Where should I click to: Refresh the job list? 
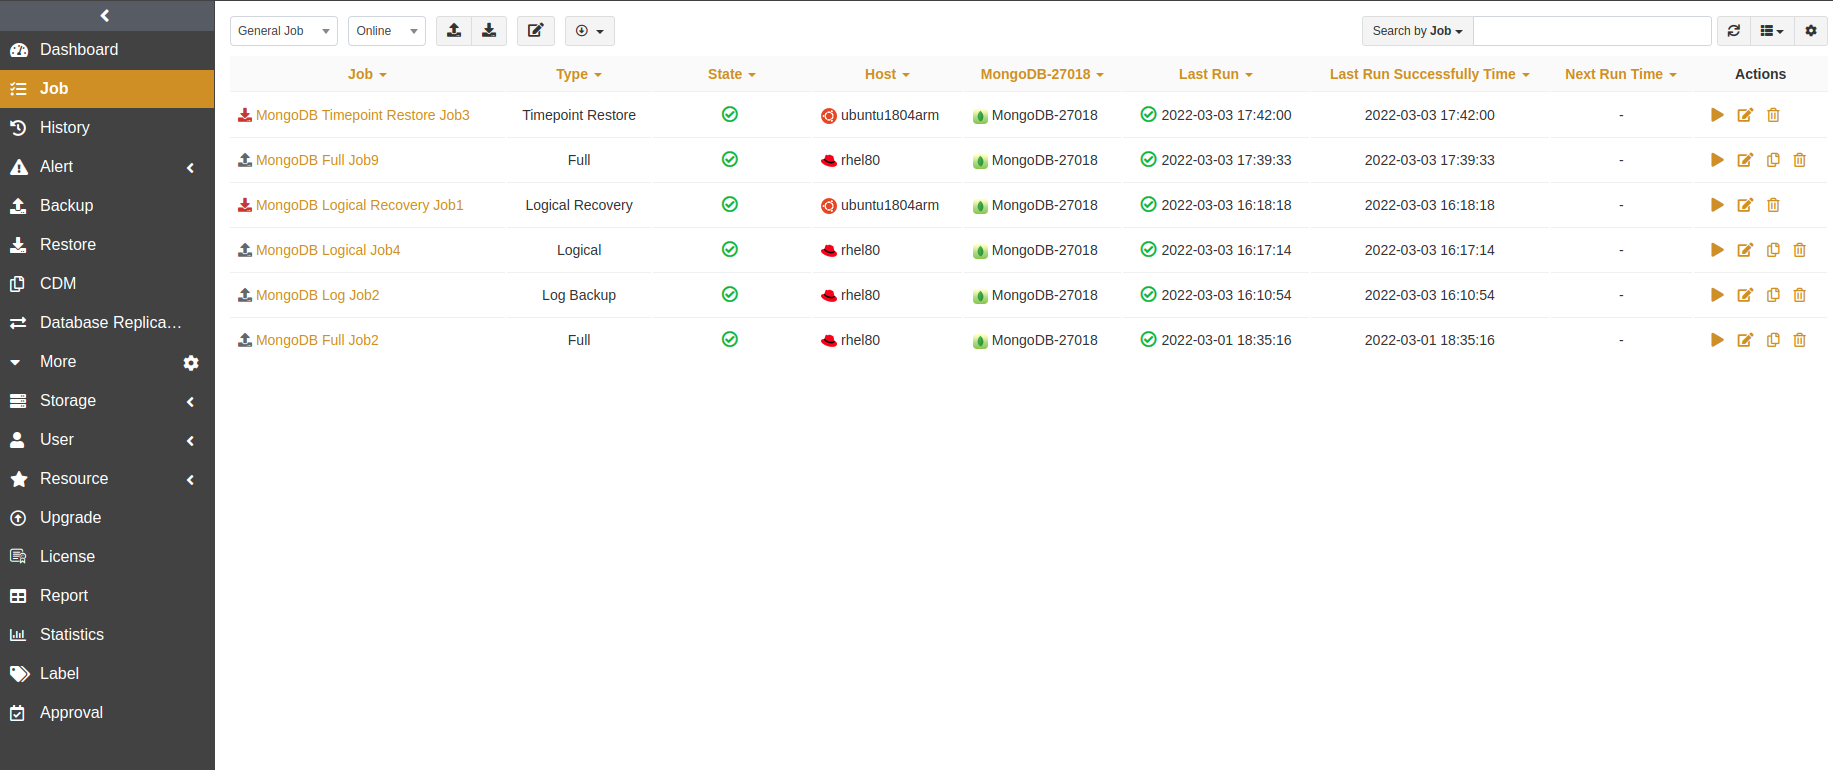tap(1734, 31)
